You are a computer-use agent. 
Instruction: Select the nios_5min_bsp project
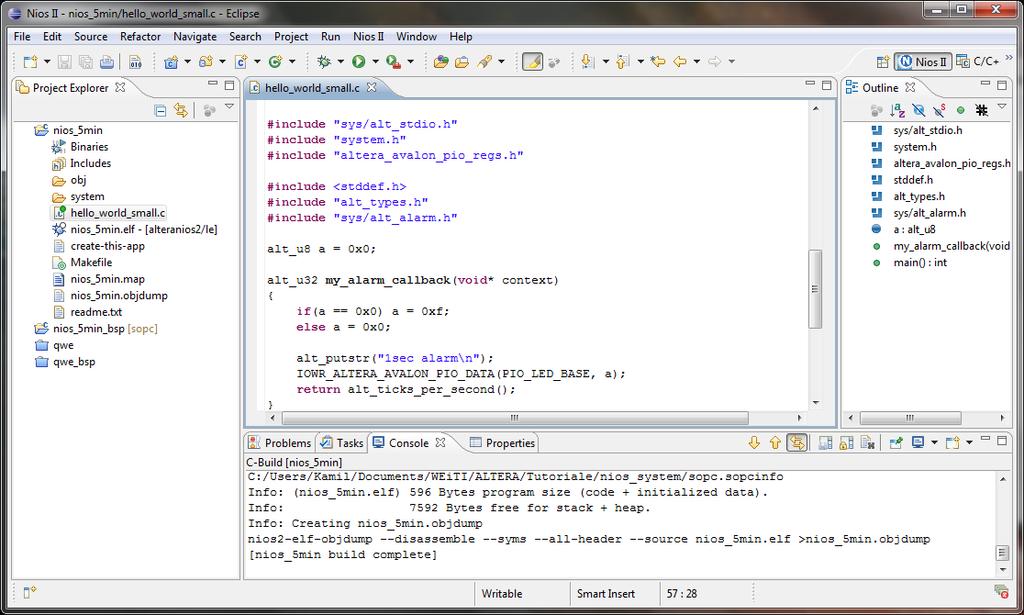point(105,328)
